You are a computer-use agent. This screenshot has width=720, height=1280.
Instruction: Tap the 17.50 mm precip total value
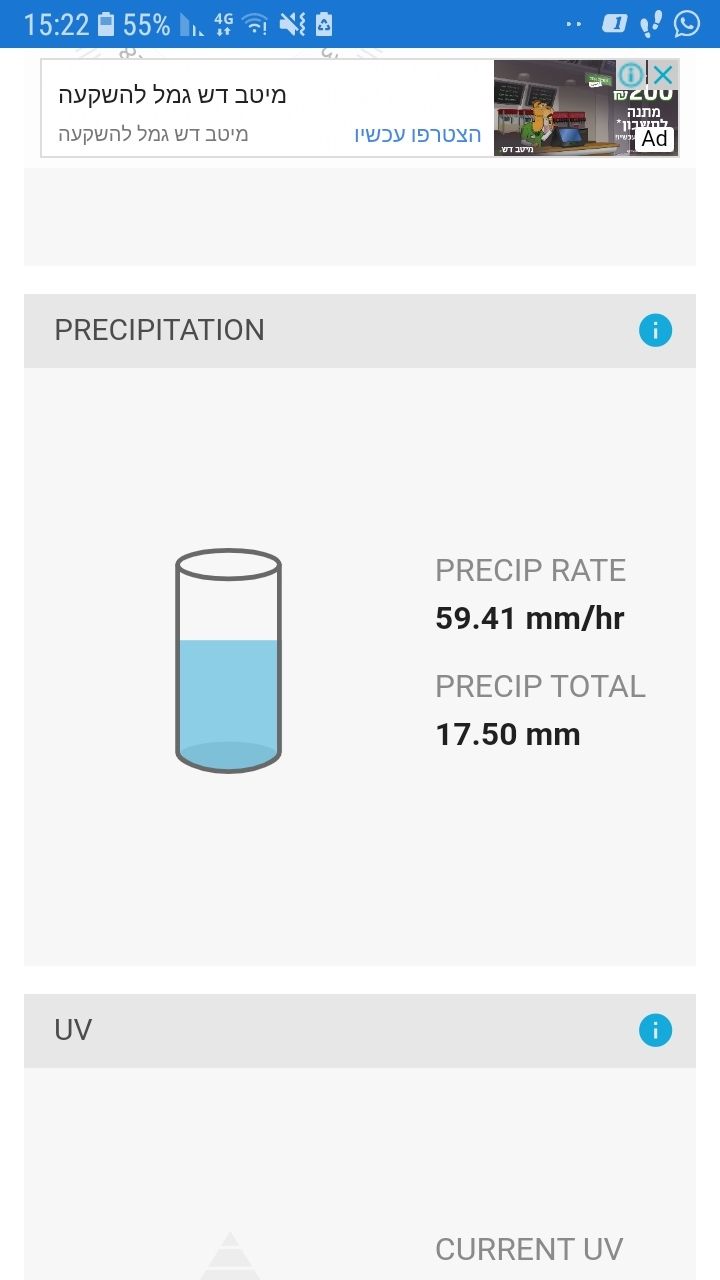tap(508, 735)
